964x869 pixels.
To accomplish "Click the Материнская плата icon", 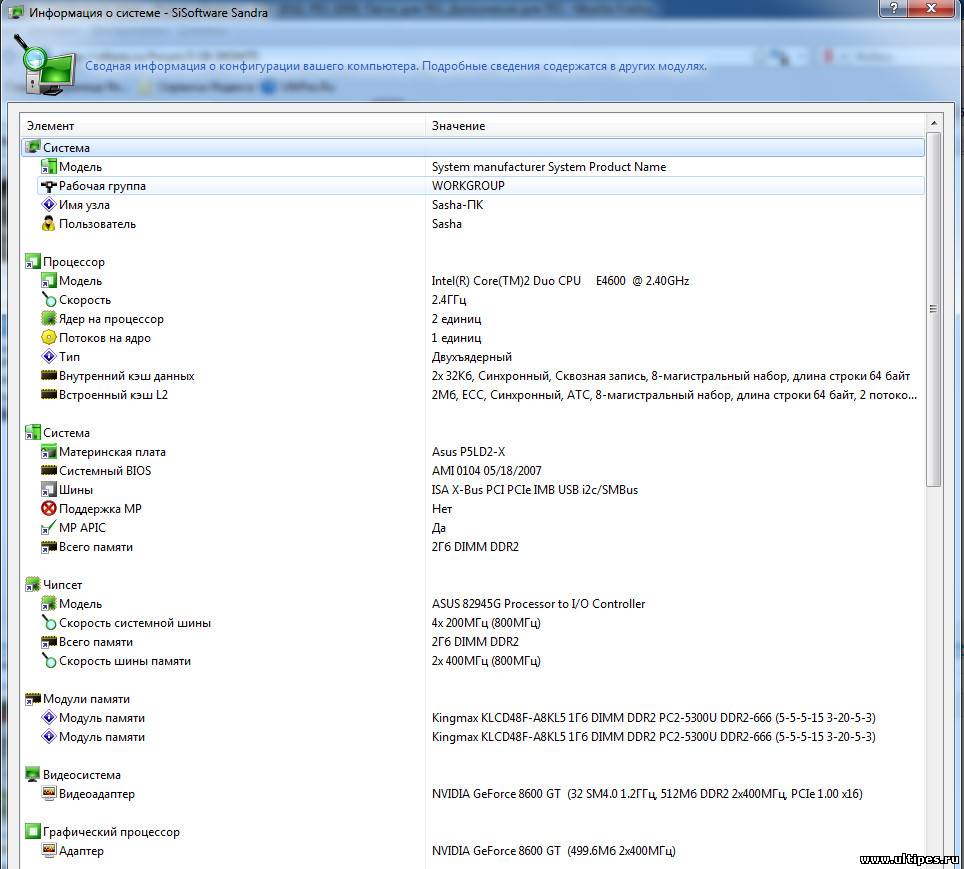I will pyautogui.click(x=48, y=452).
